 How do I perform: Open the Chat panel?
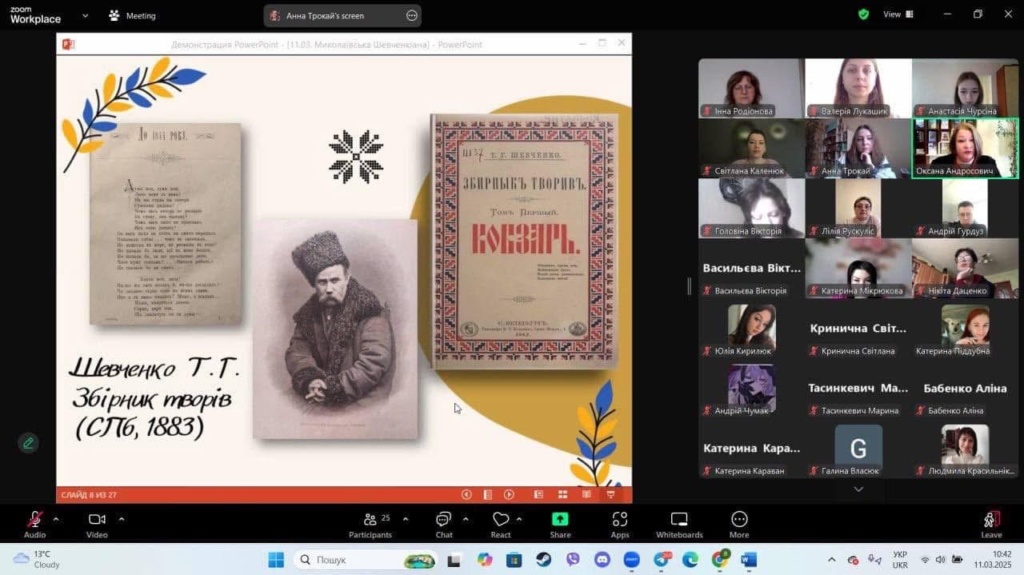(x=444, y=524)
